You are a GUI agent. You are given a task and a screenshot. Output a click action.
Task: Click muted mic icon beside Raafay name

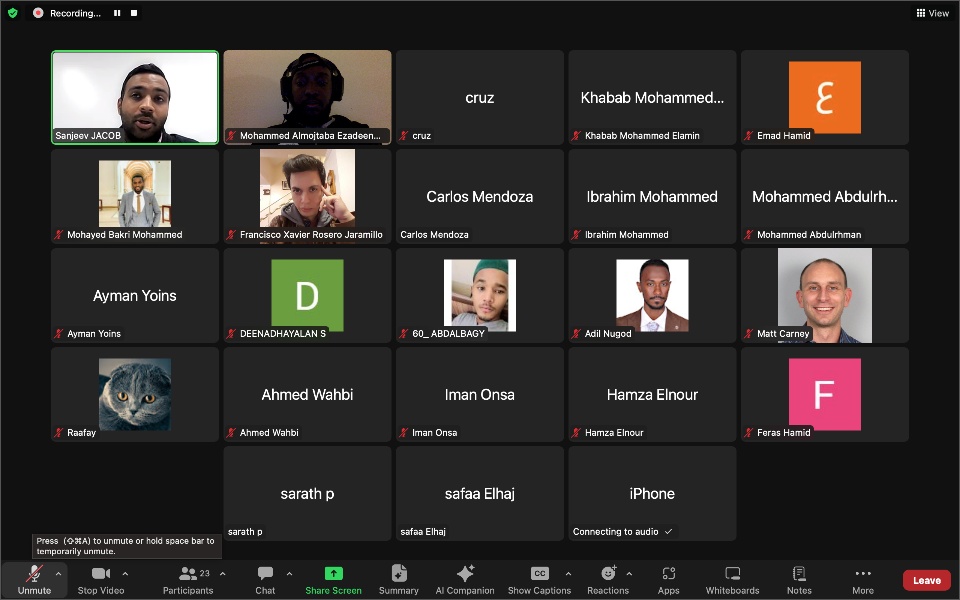click(59, 433)
